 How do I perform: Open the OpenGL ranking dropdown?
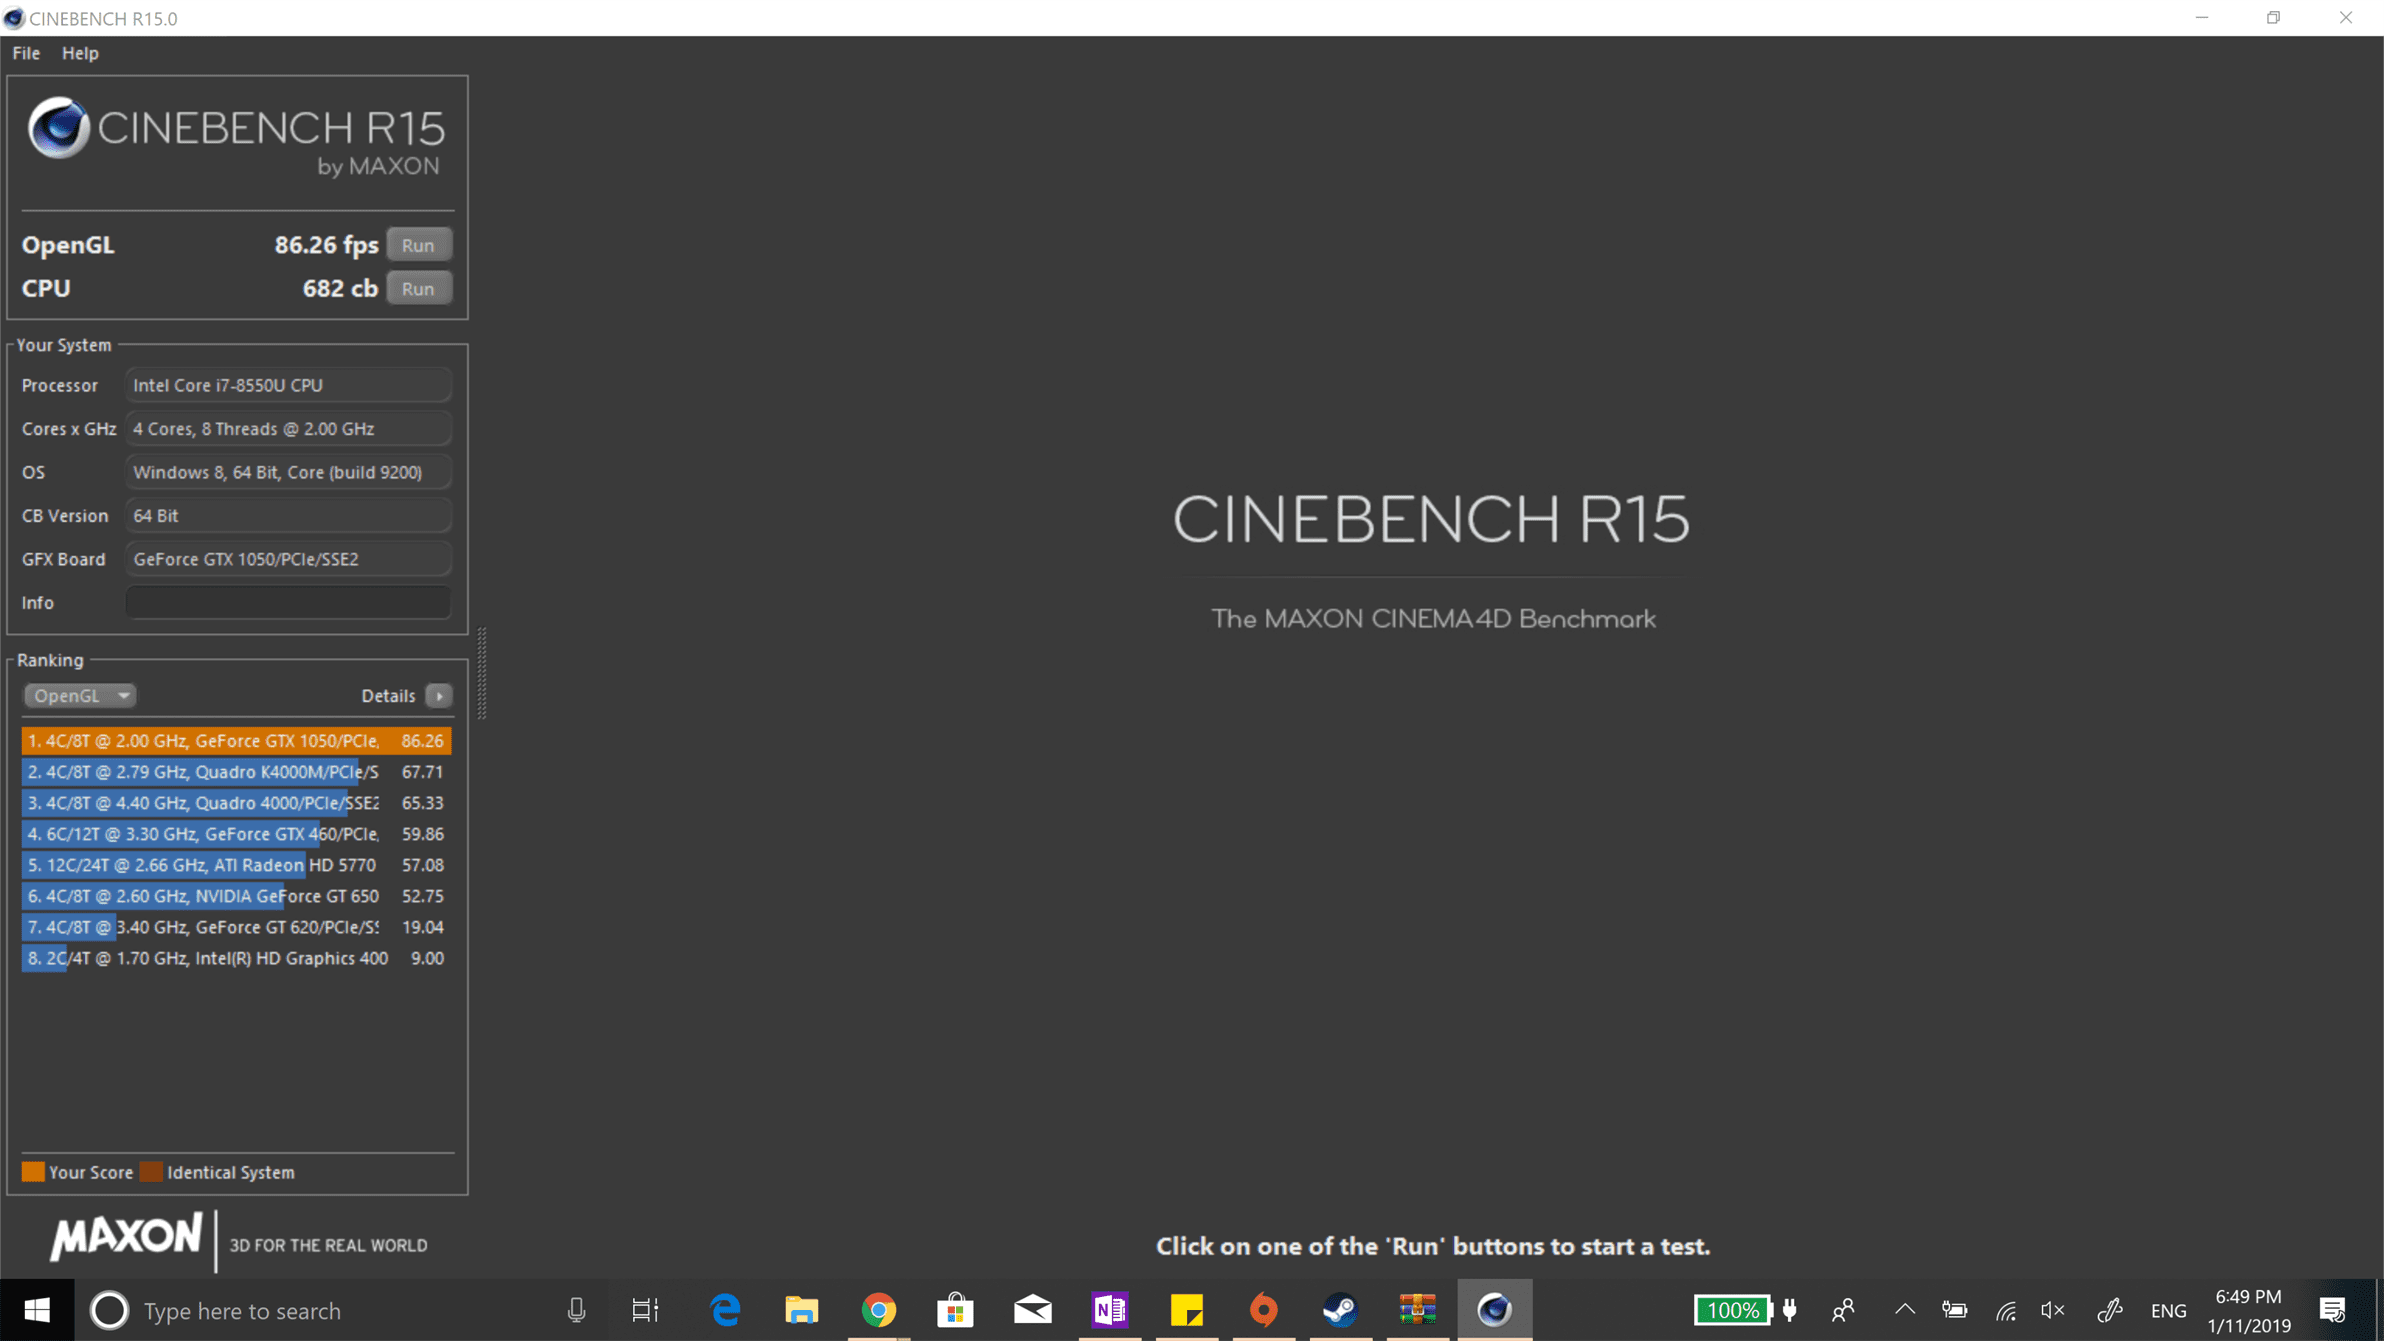79,695
